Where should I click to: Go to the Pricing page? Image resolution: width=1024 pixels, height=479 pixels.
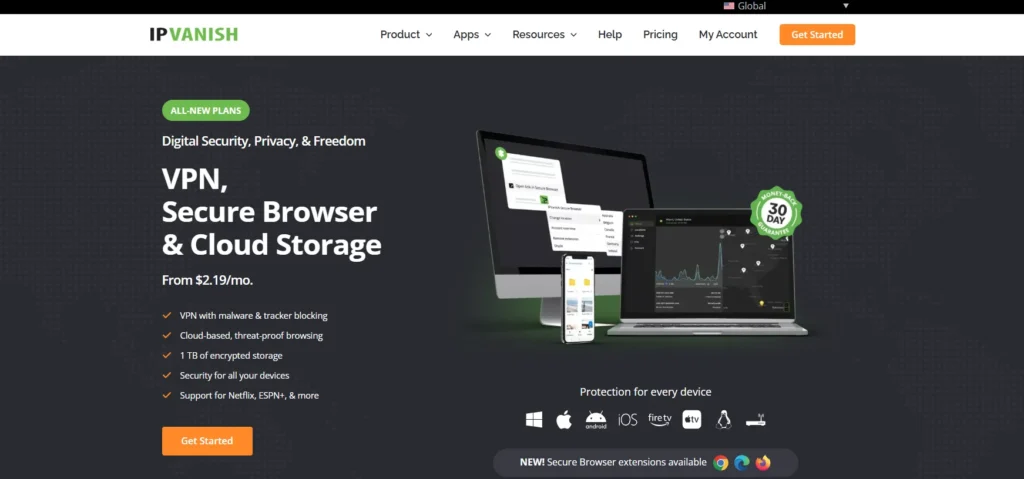point(660,34)
